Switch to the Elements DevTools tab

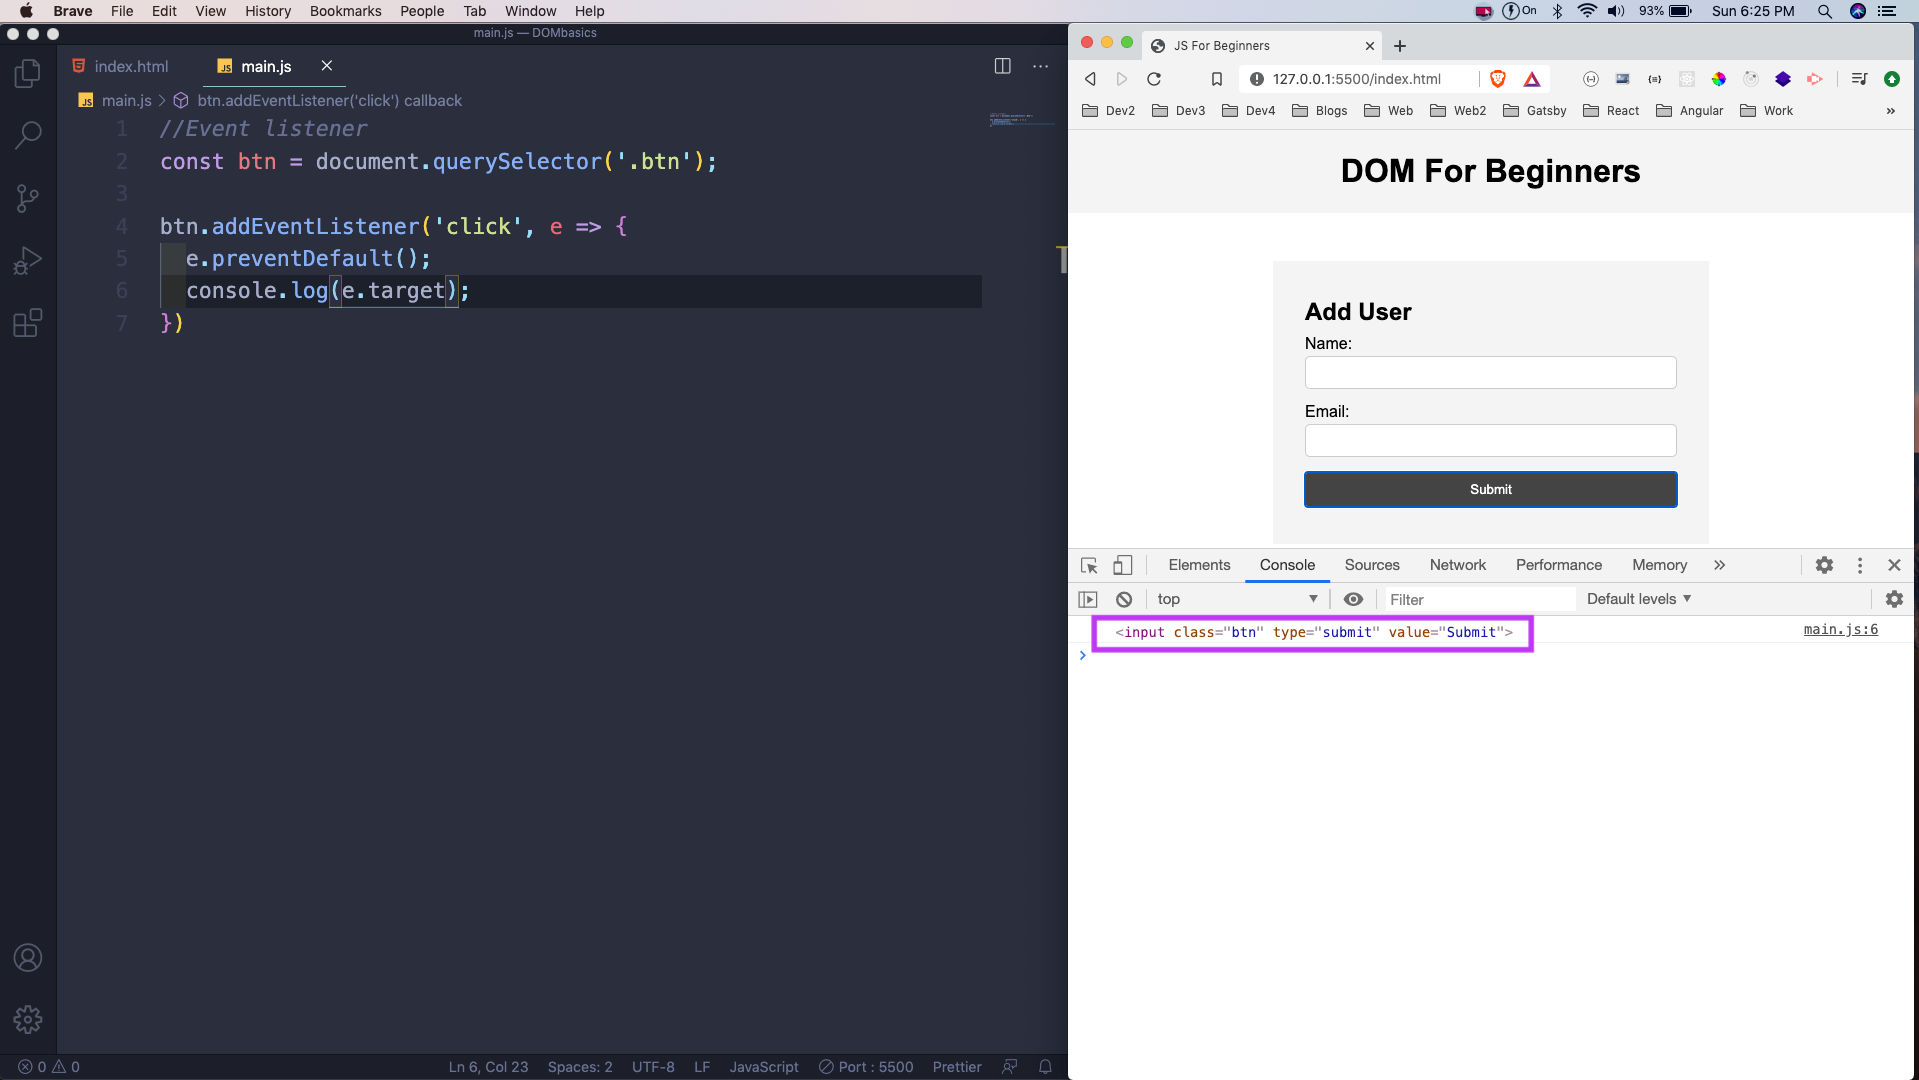point(1199,565)
